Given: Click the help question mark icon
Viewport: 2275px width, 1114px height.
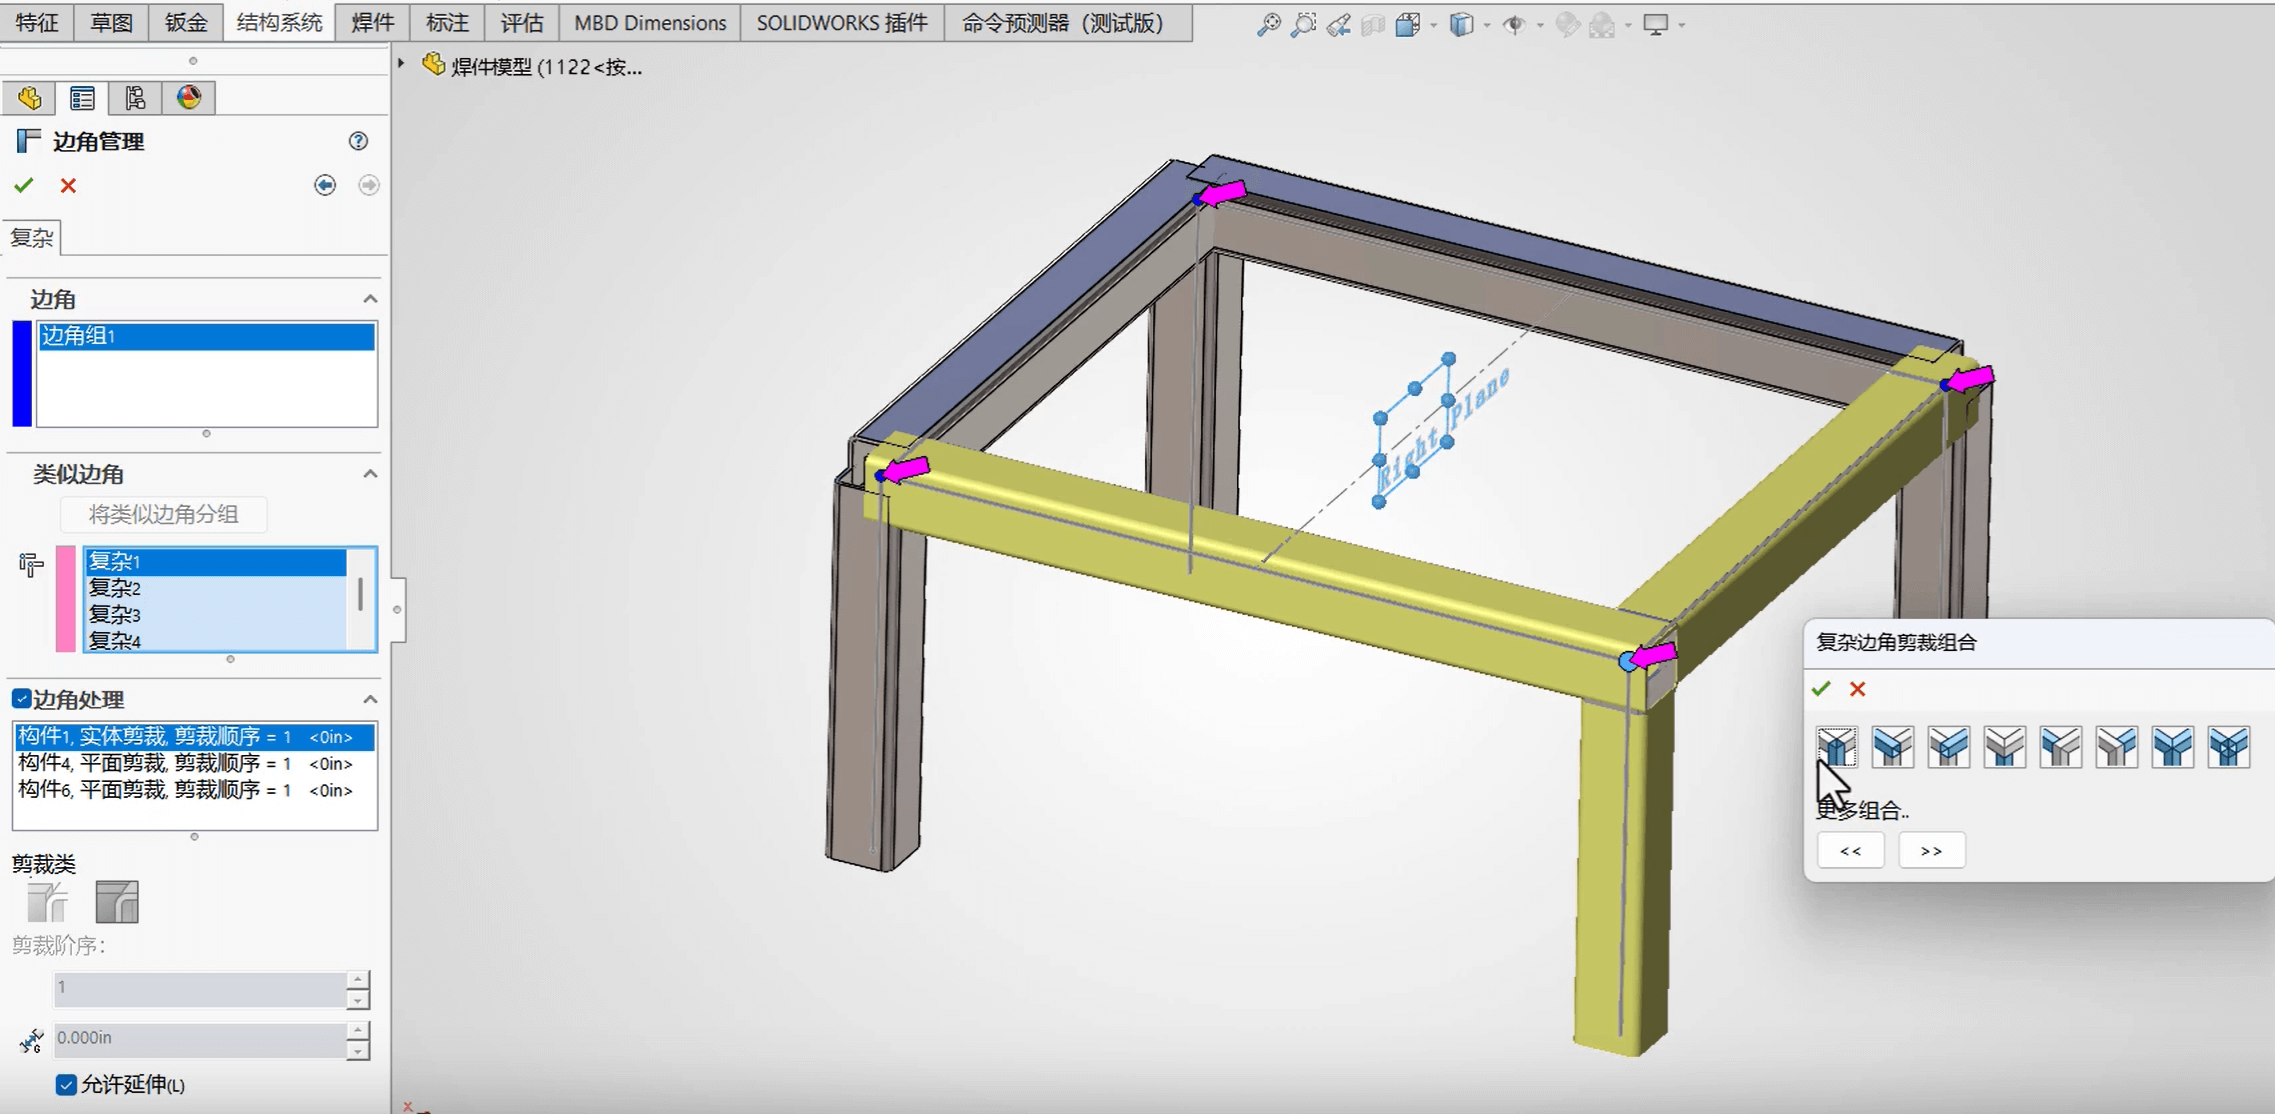Looking at the screenshot, I should coord(358,141).
